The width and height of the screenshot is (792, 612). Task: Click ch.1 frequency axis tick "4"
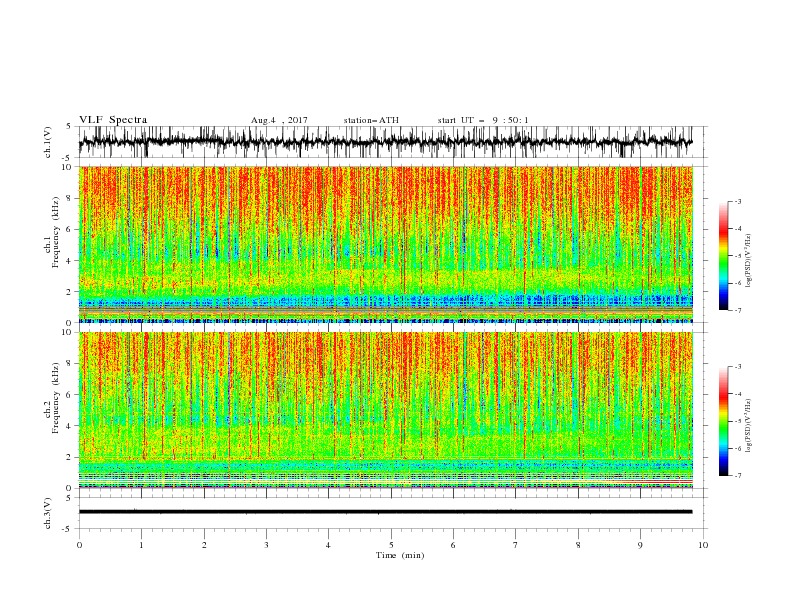(x=70, y=261)
